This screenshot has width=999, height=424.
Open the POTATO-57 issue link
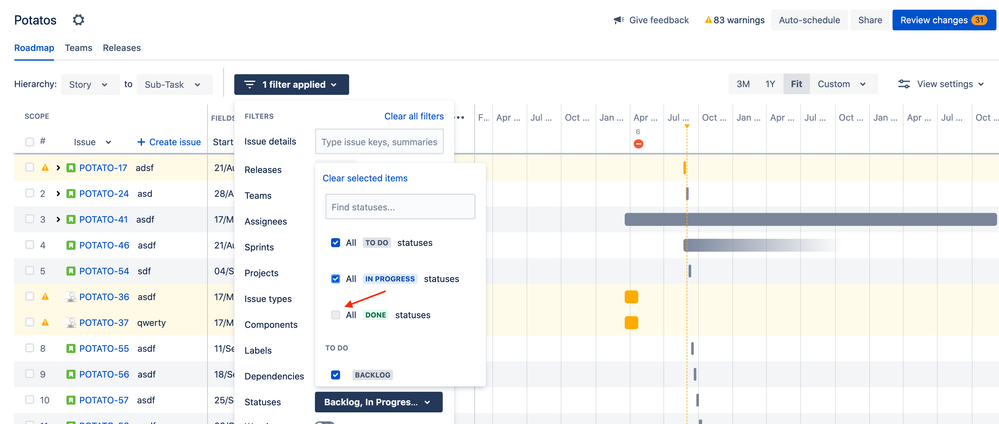104,400
